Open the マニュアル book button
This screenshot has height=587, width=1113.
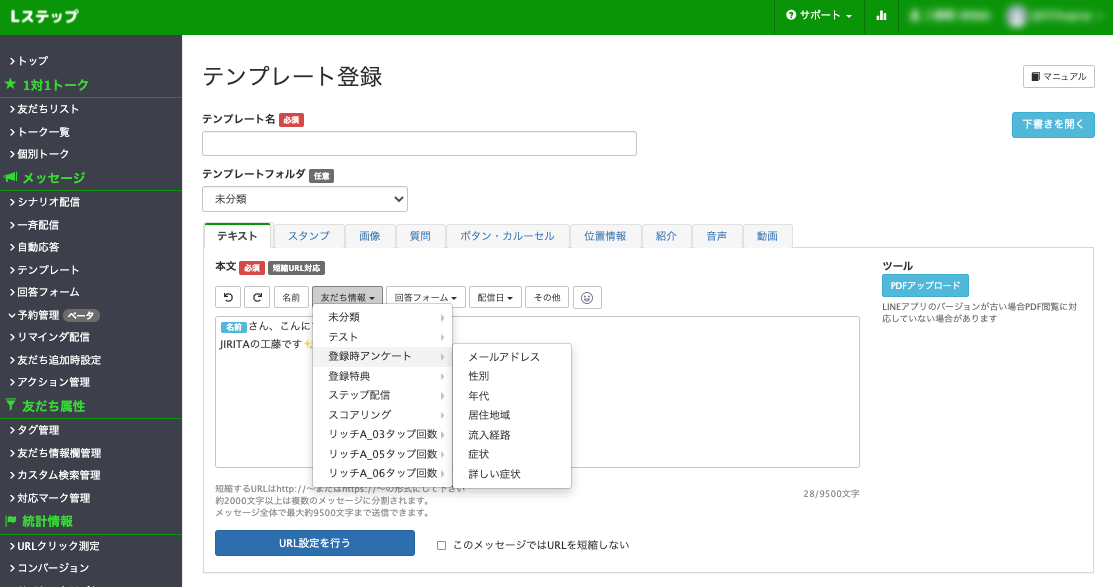[x=1059, y=77]
